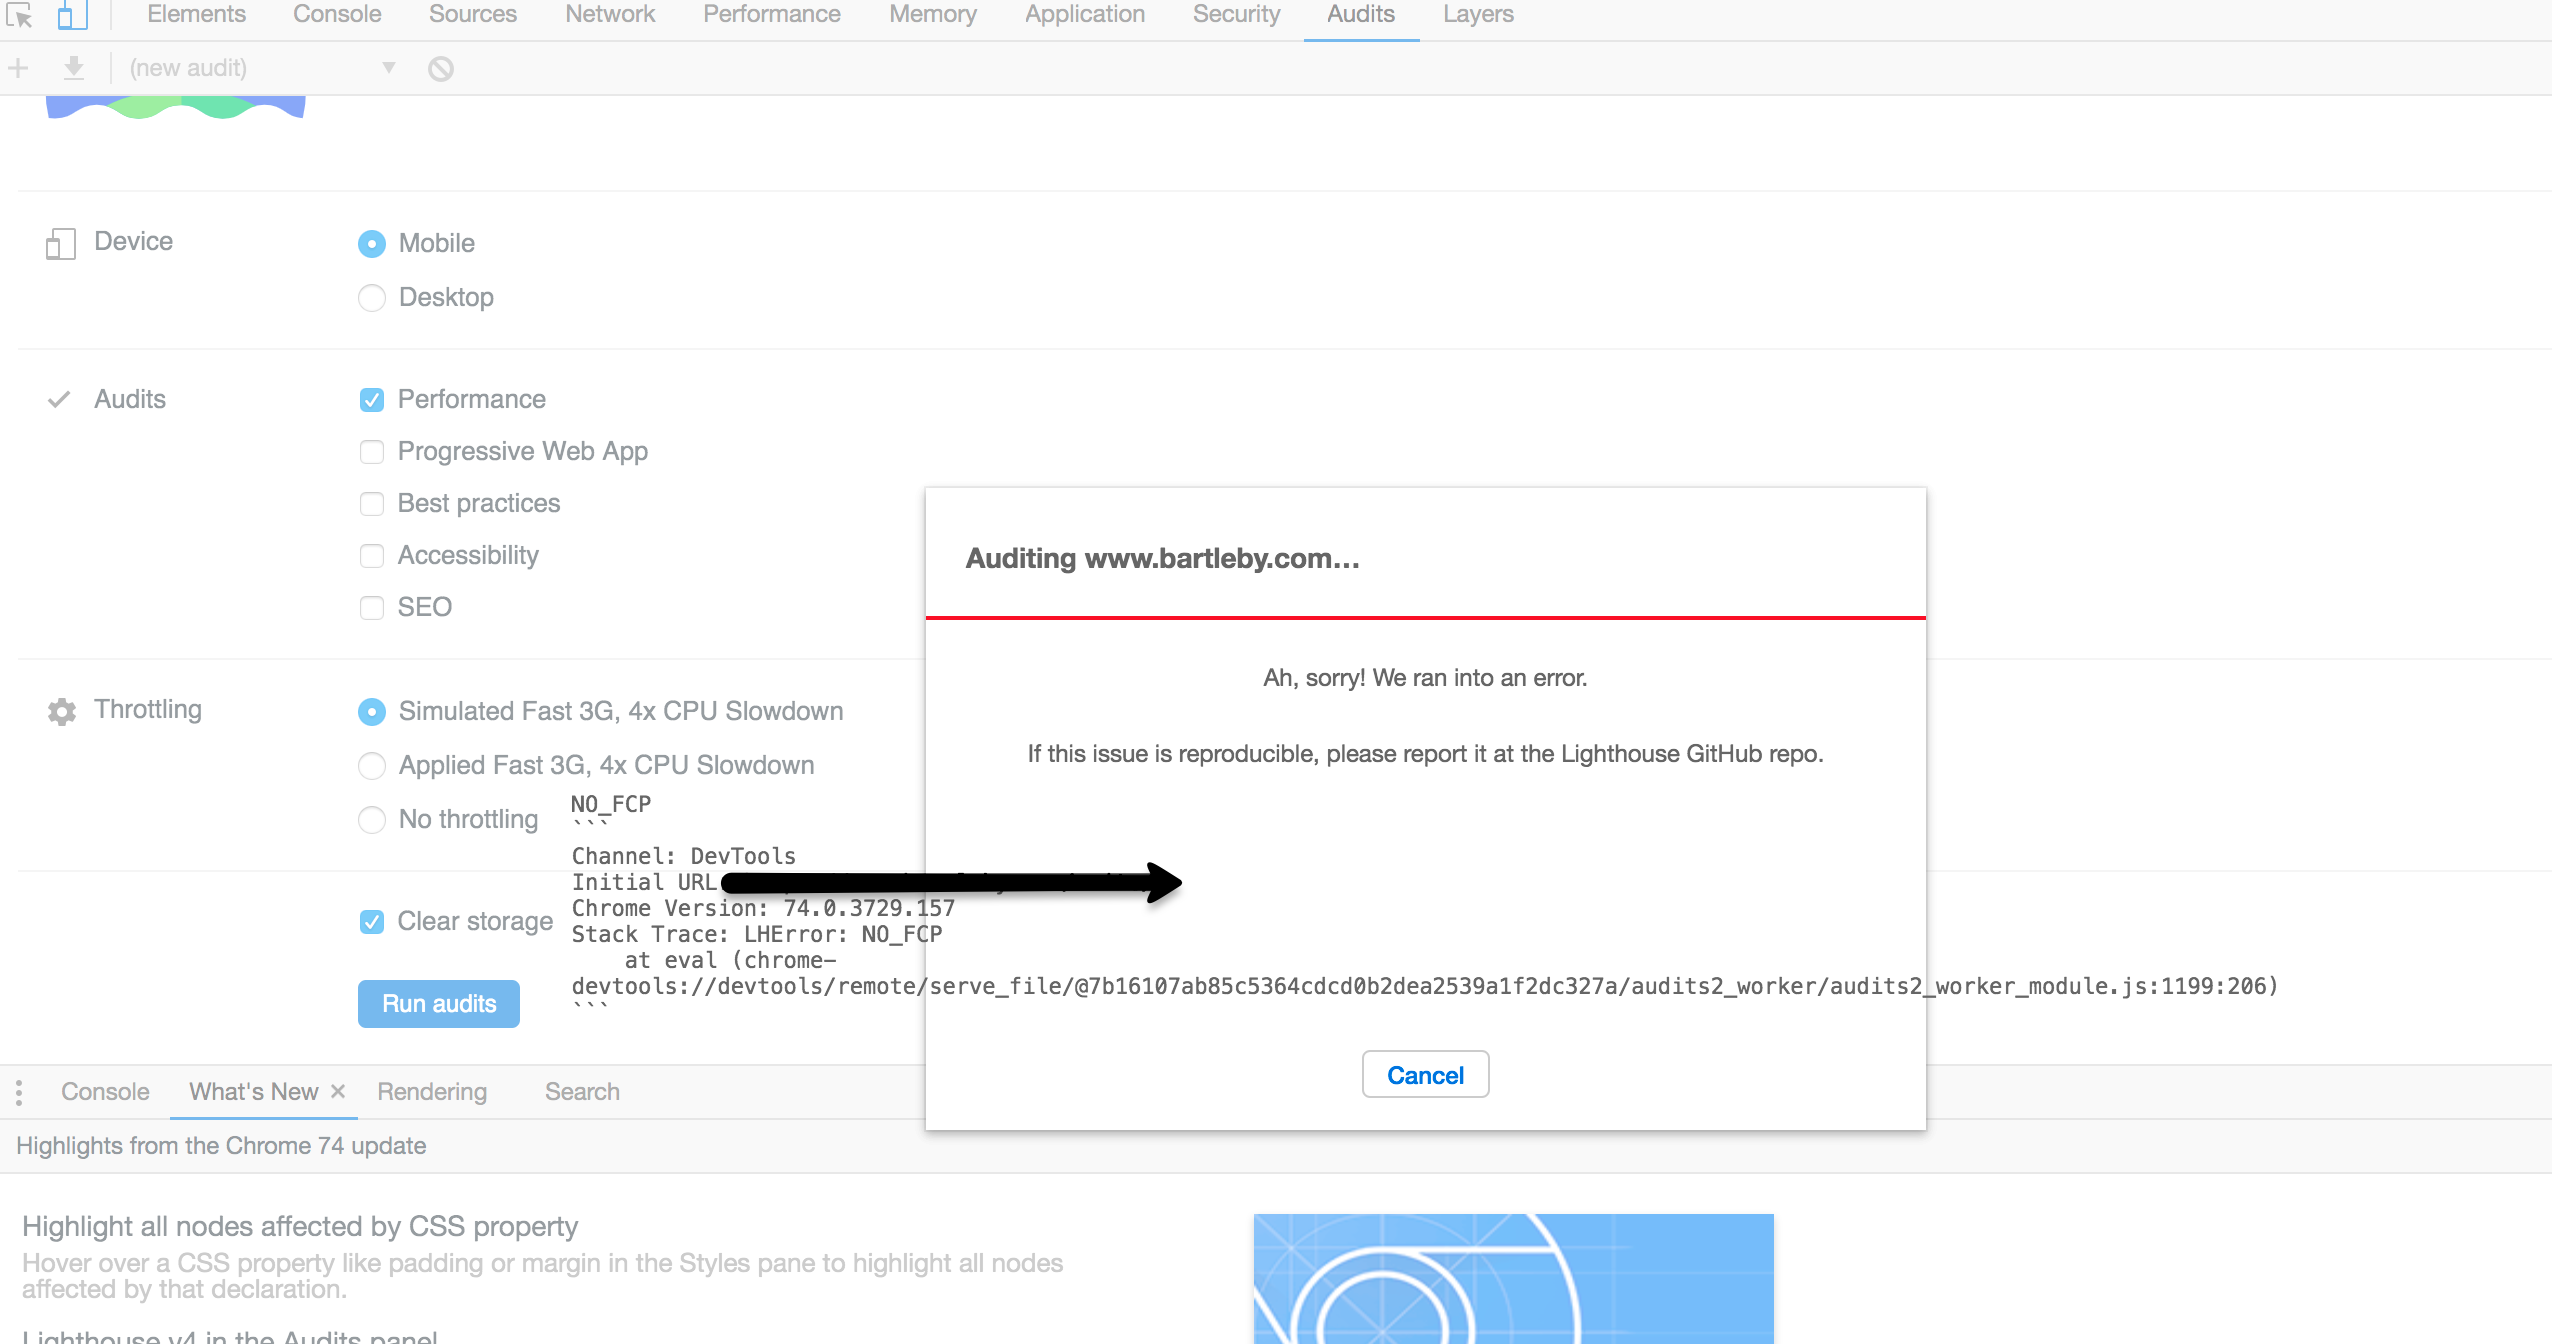Cancel the audit error dialog
This screenshot has width=2552, height=1344.
click(1425, 1075)
